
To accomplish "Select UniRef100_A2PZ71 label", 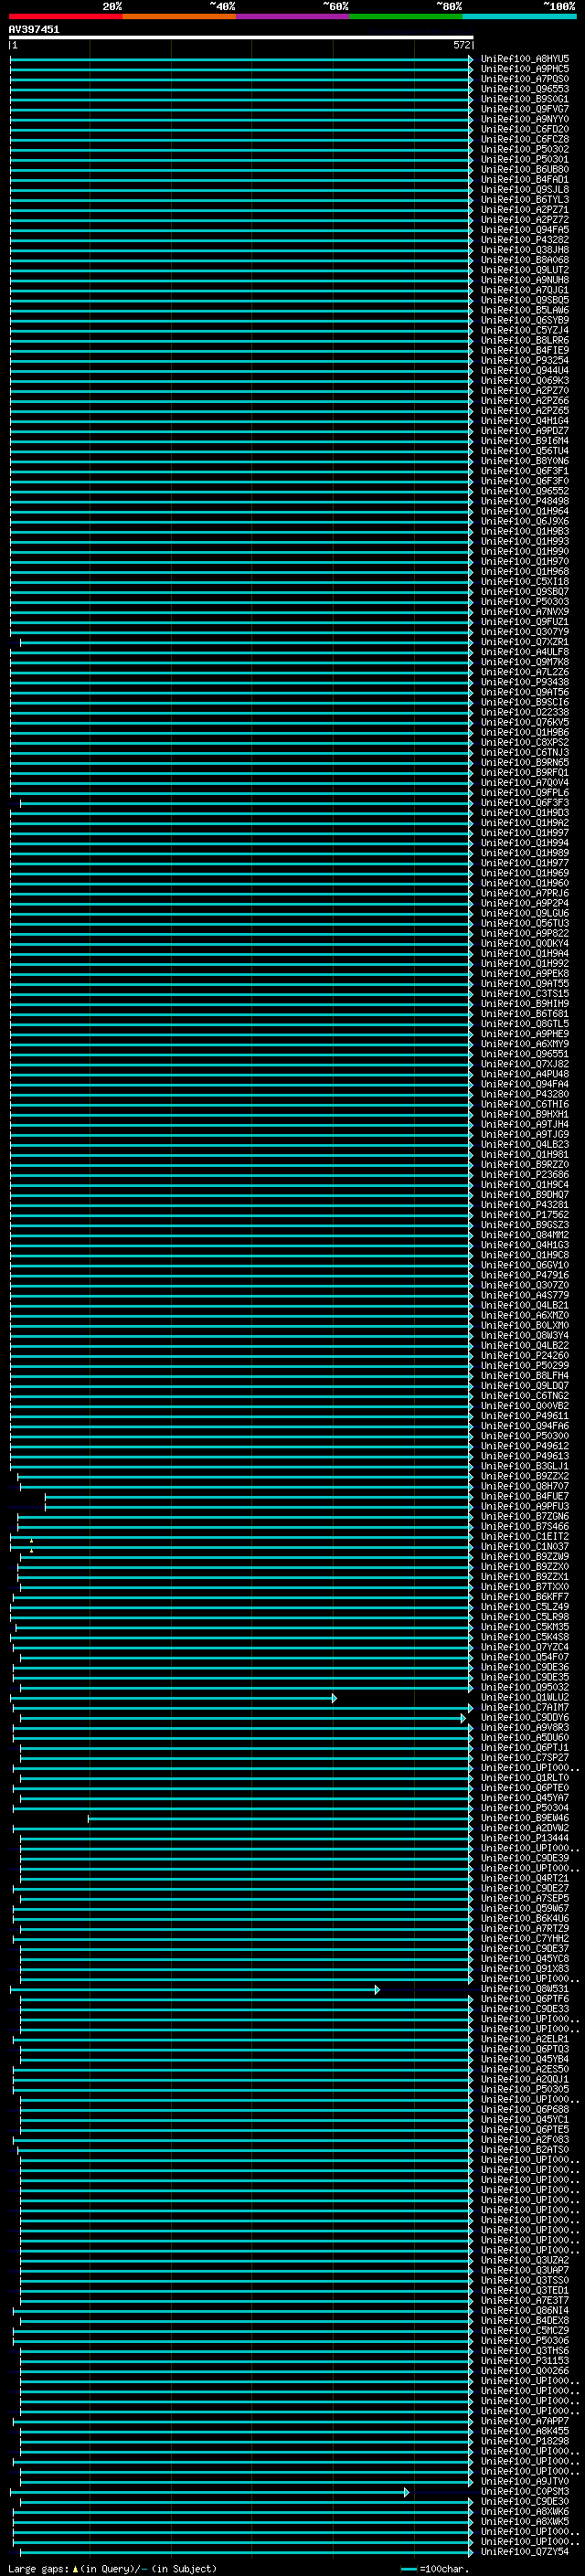I will (x=525, y=210).
